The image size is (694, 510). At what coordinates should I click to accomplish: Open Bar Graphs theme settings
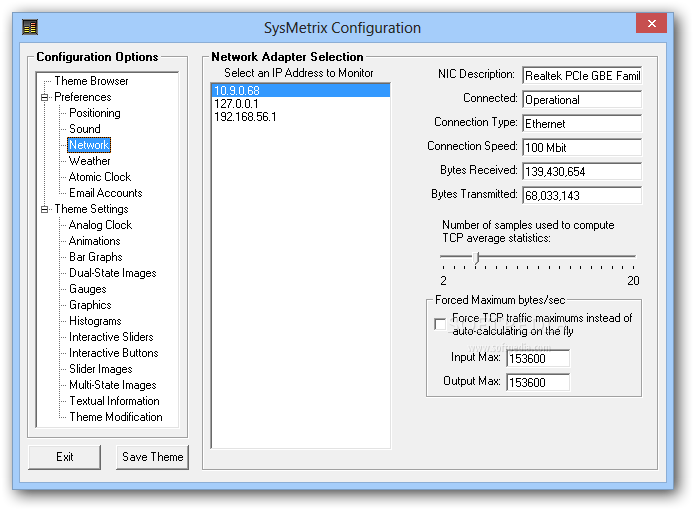pos(96,257)
